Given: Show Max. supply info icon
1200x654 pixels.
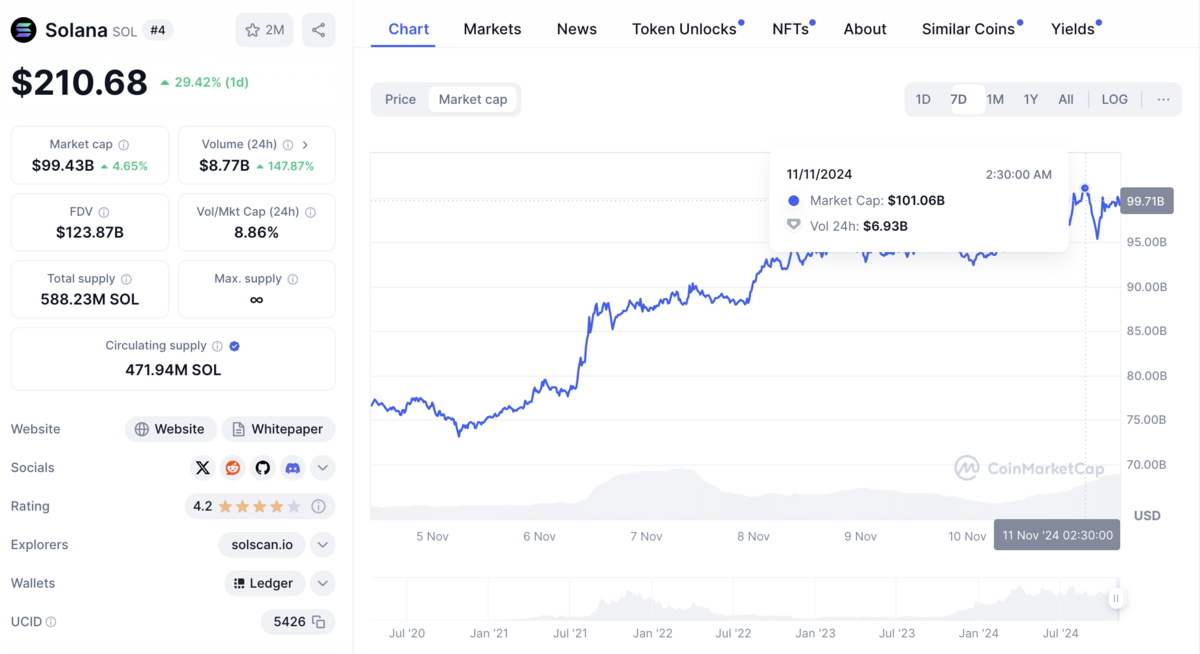Looking at the screenshot, I should [x=292, y=279].
